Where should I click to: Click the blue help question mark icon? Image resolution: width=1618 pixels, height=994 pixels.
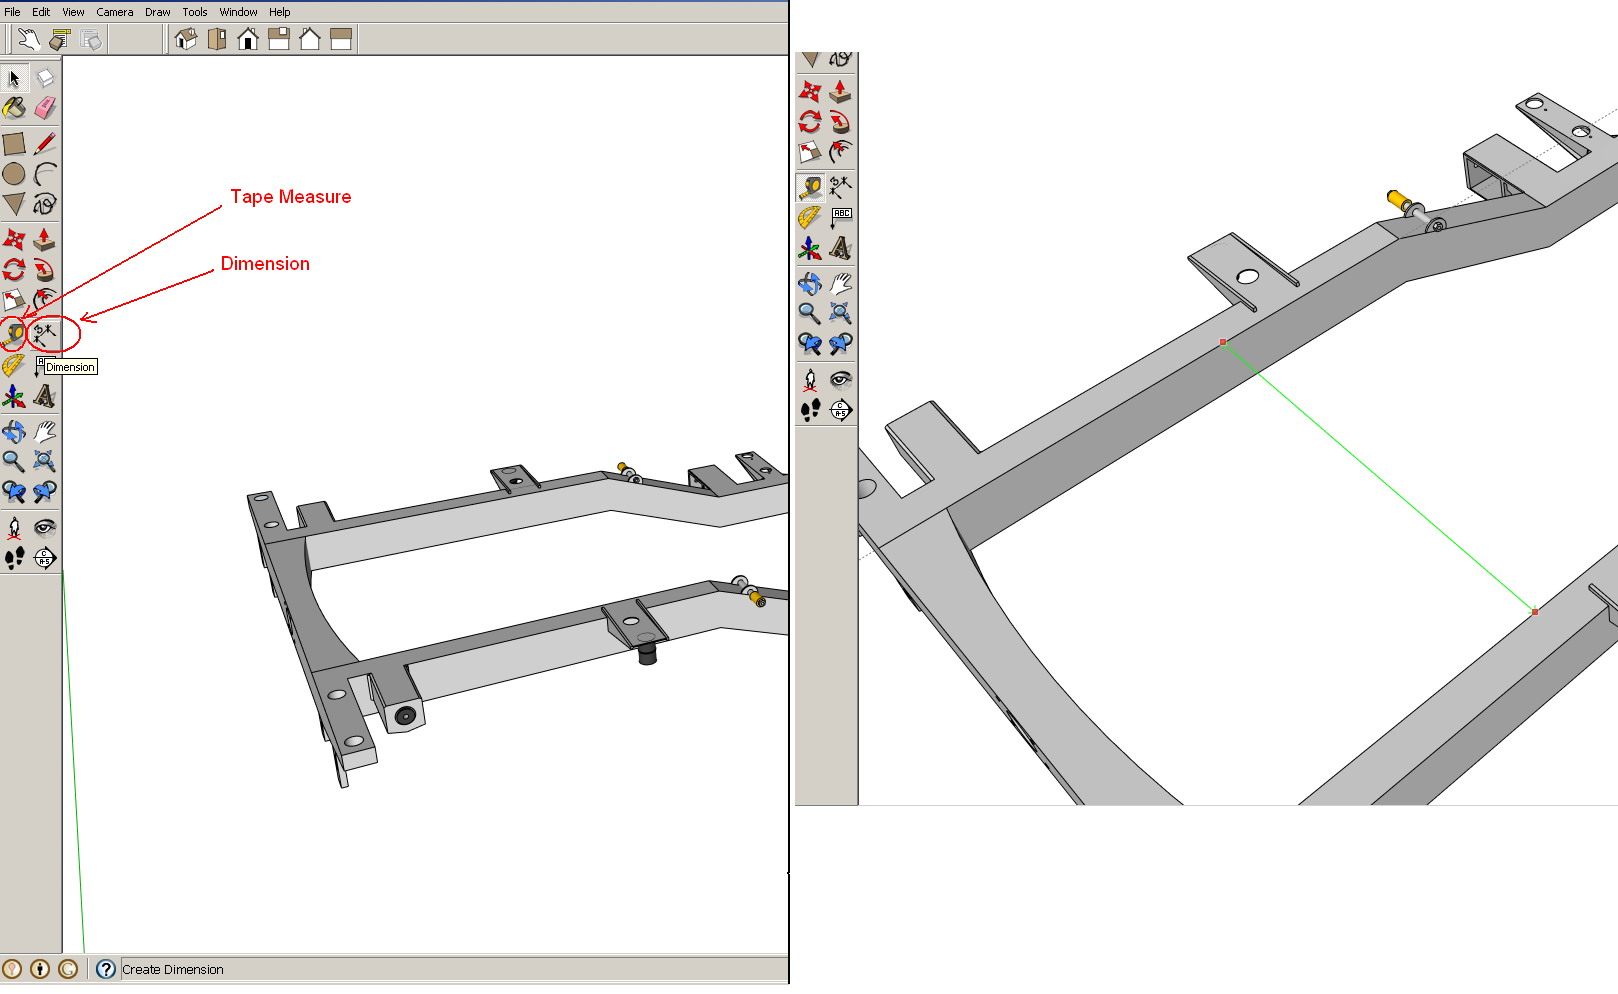click(105, 969)
